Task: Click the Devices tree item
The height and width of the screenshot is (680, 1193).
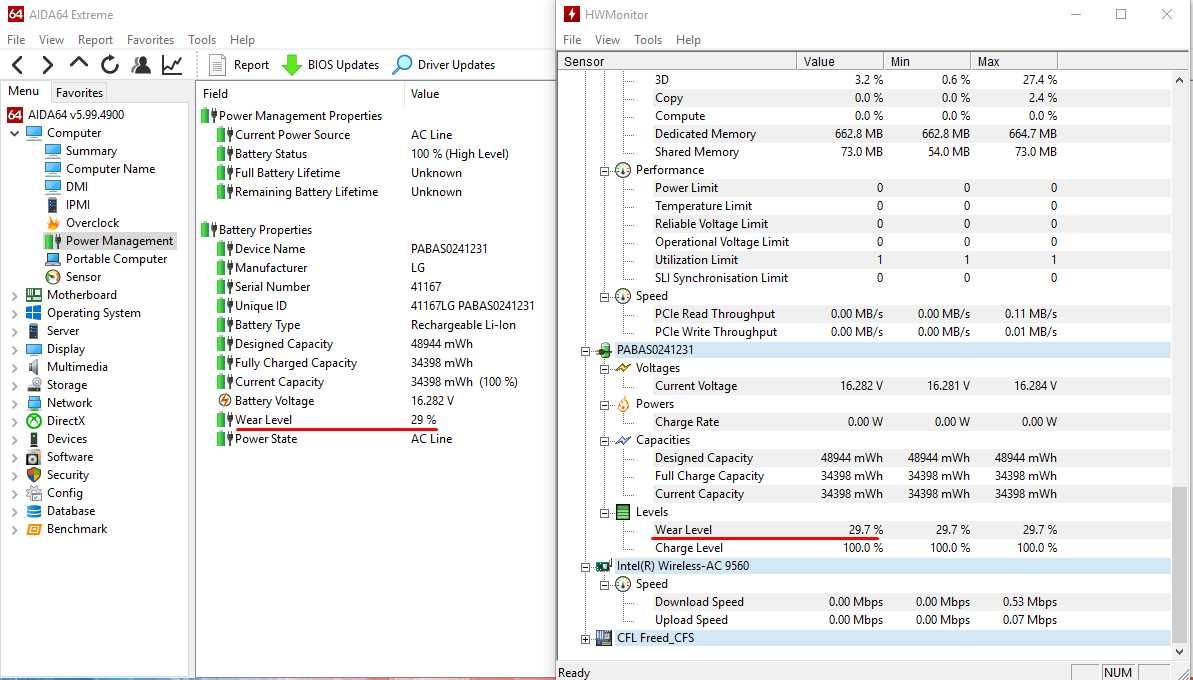Action: (66, 439)
